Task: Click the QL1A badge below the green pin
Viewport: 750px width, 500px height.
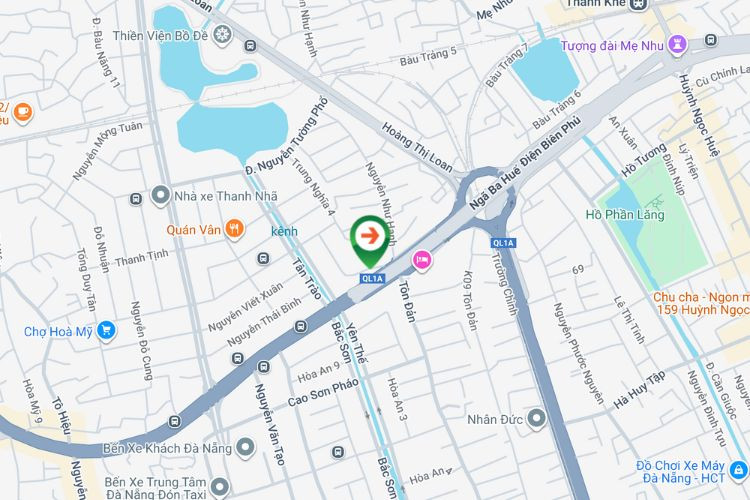Action: coord(372,278)
